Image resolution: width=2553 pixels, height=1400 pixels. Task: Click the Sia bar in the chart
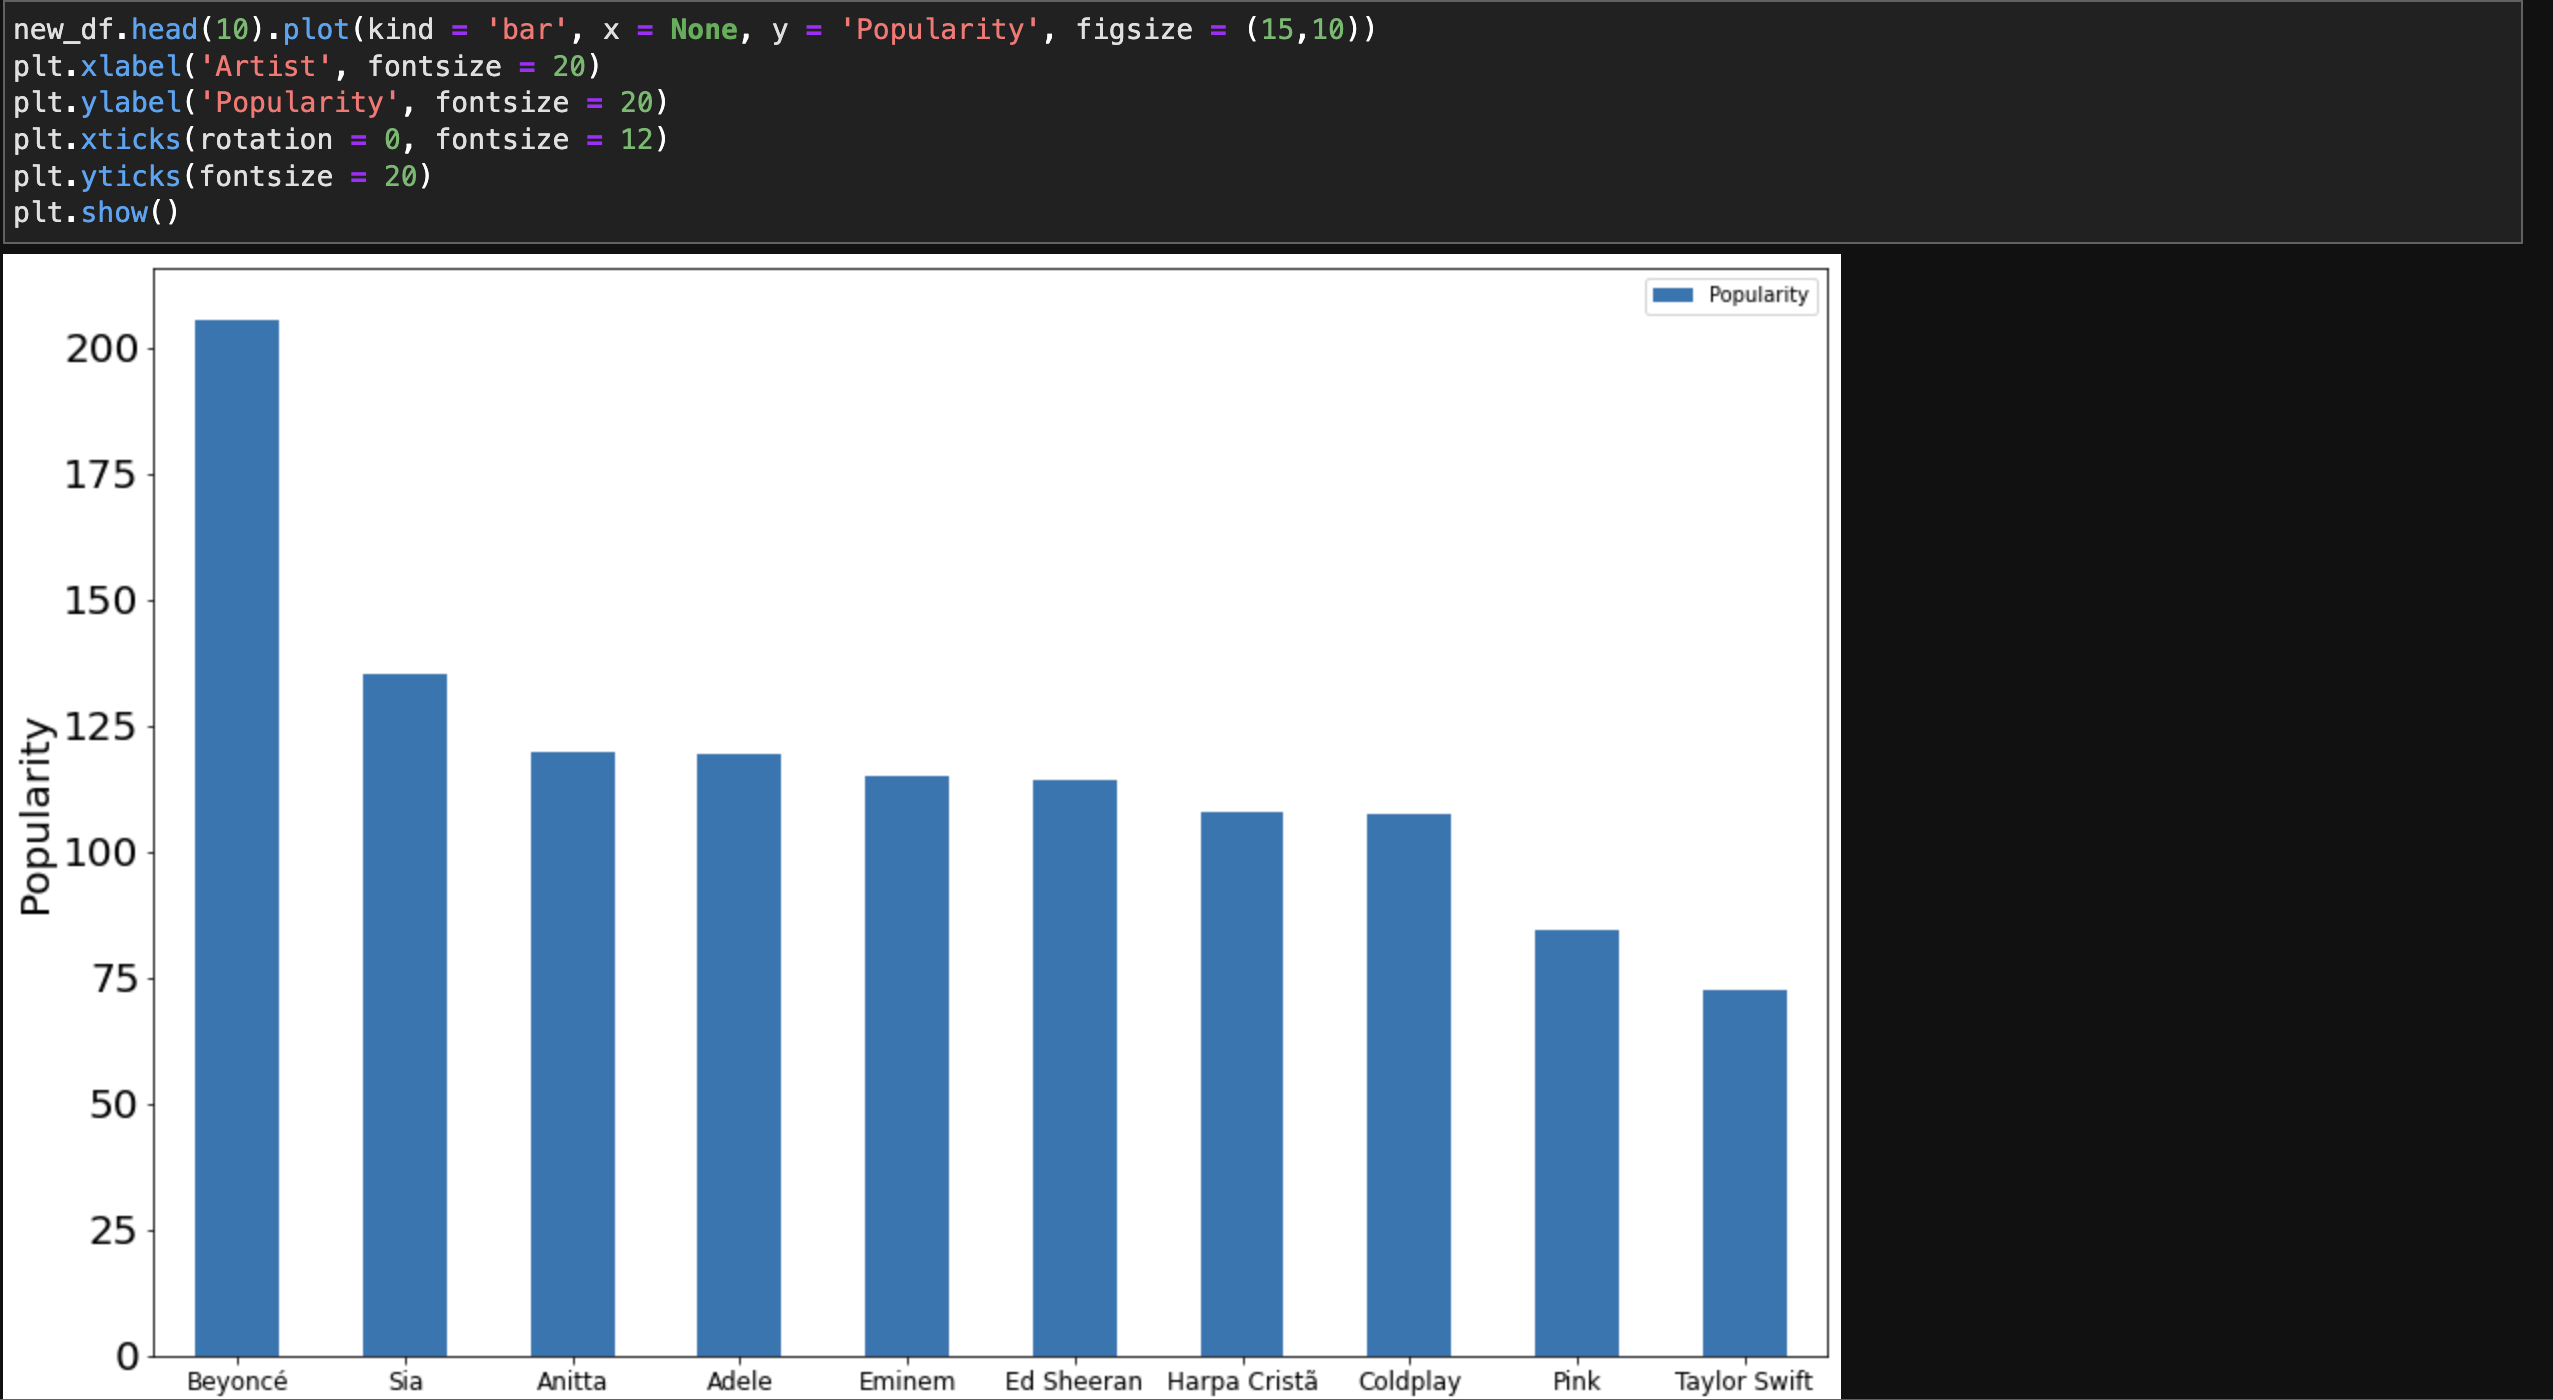(x=405, y=1015)
